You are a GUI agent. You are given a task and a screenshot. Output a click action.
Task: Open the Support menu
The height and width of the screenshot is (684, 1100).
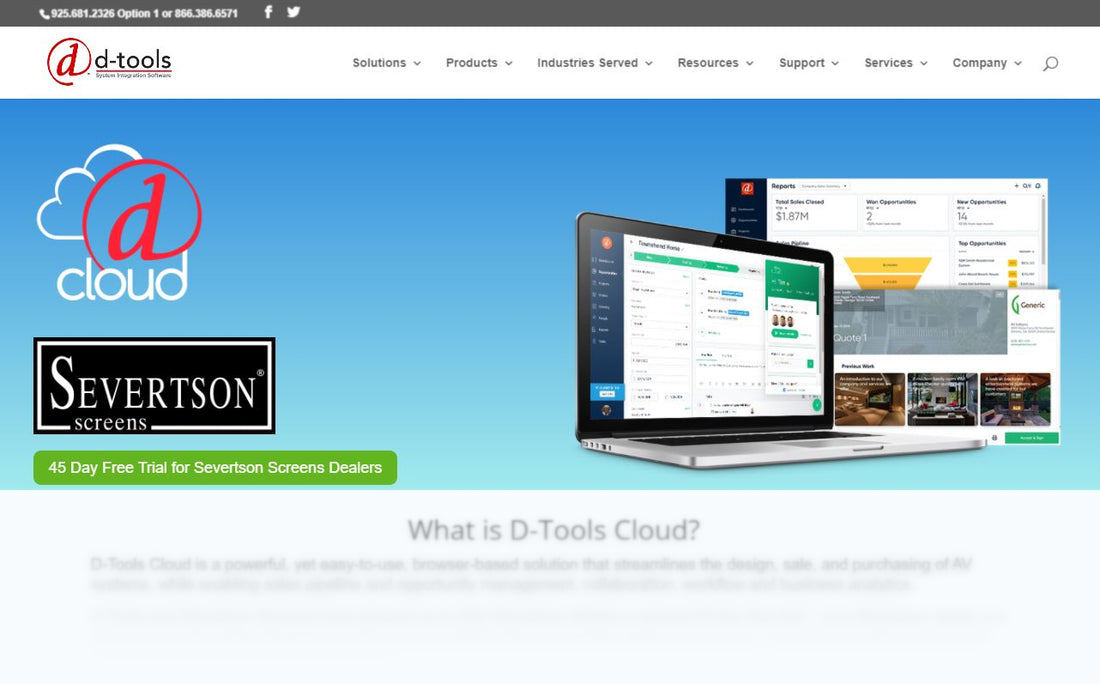point(809,63)
